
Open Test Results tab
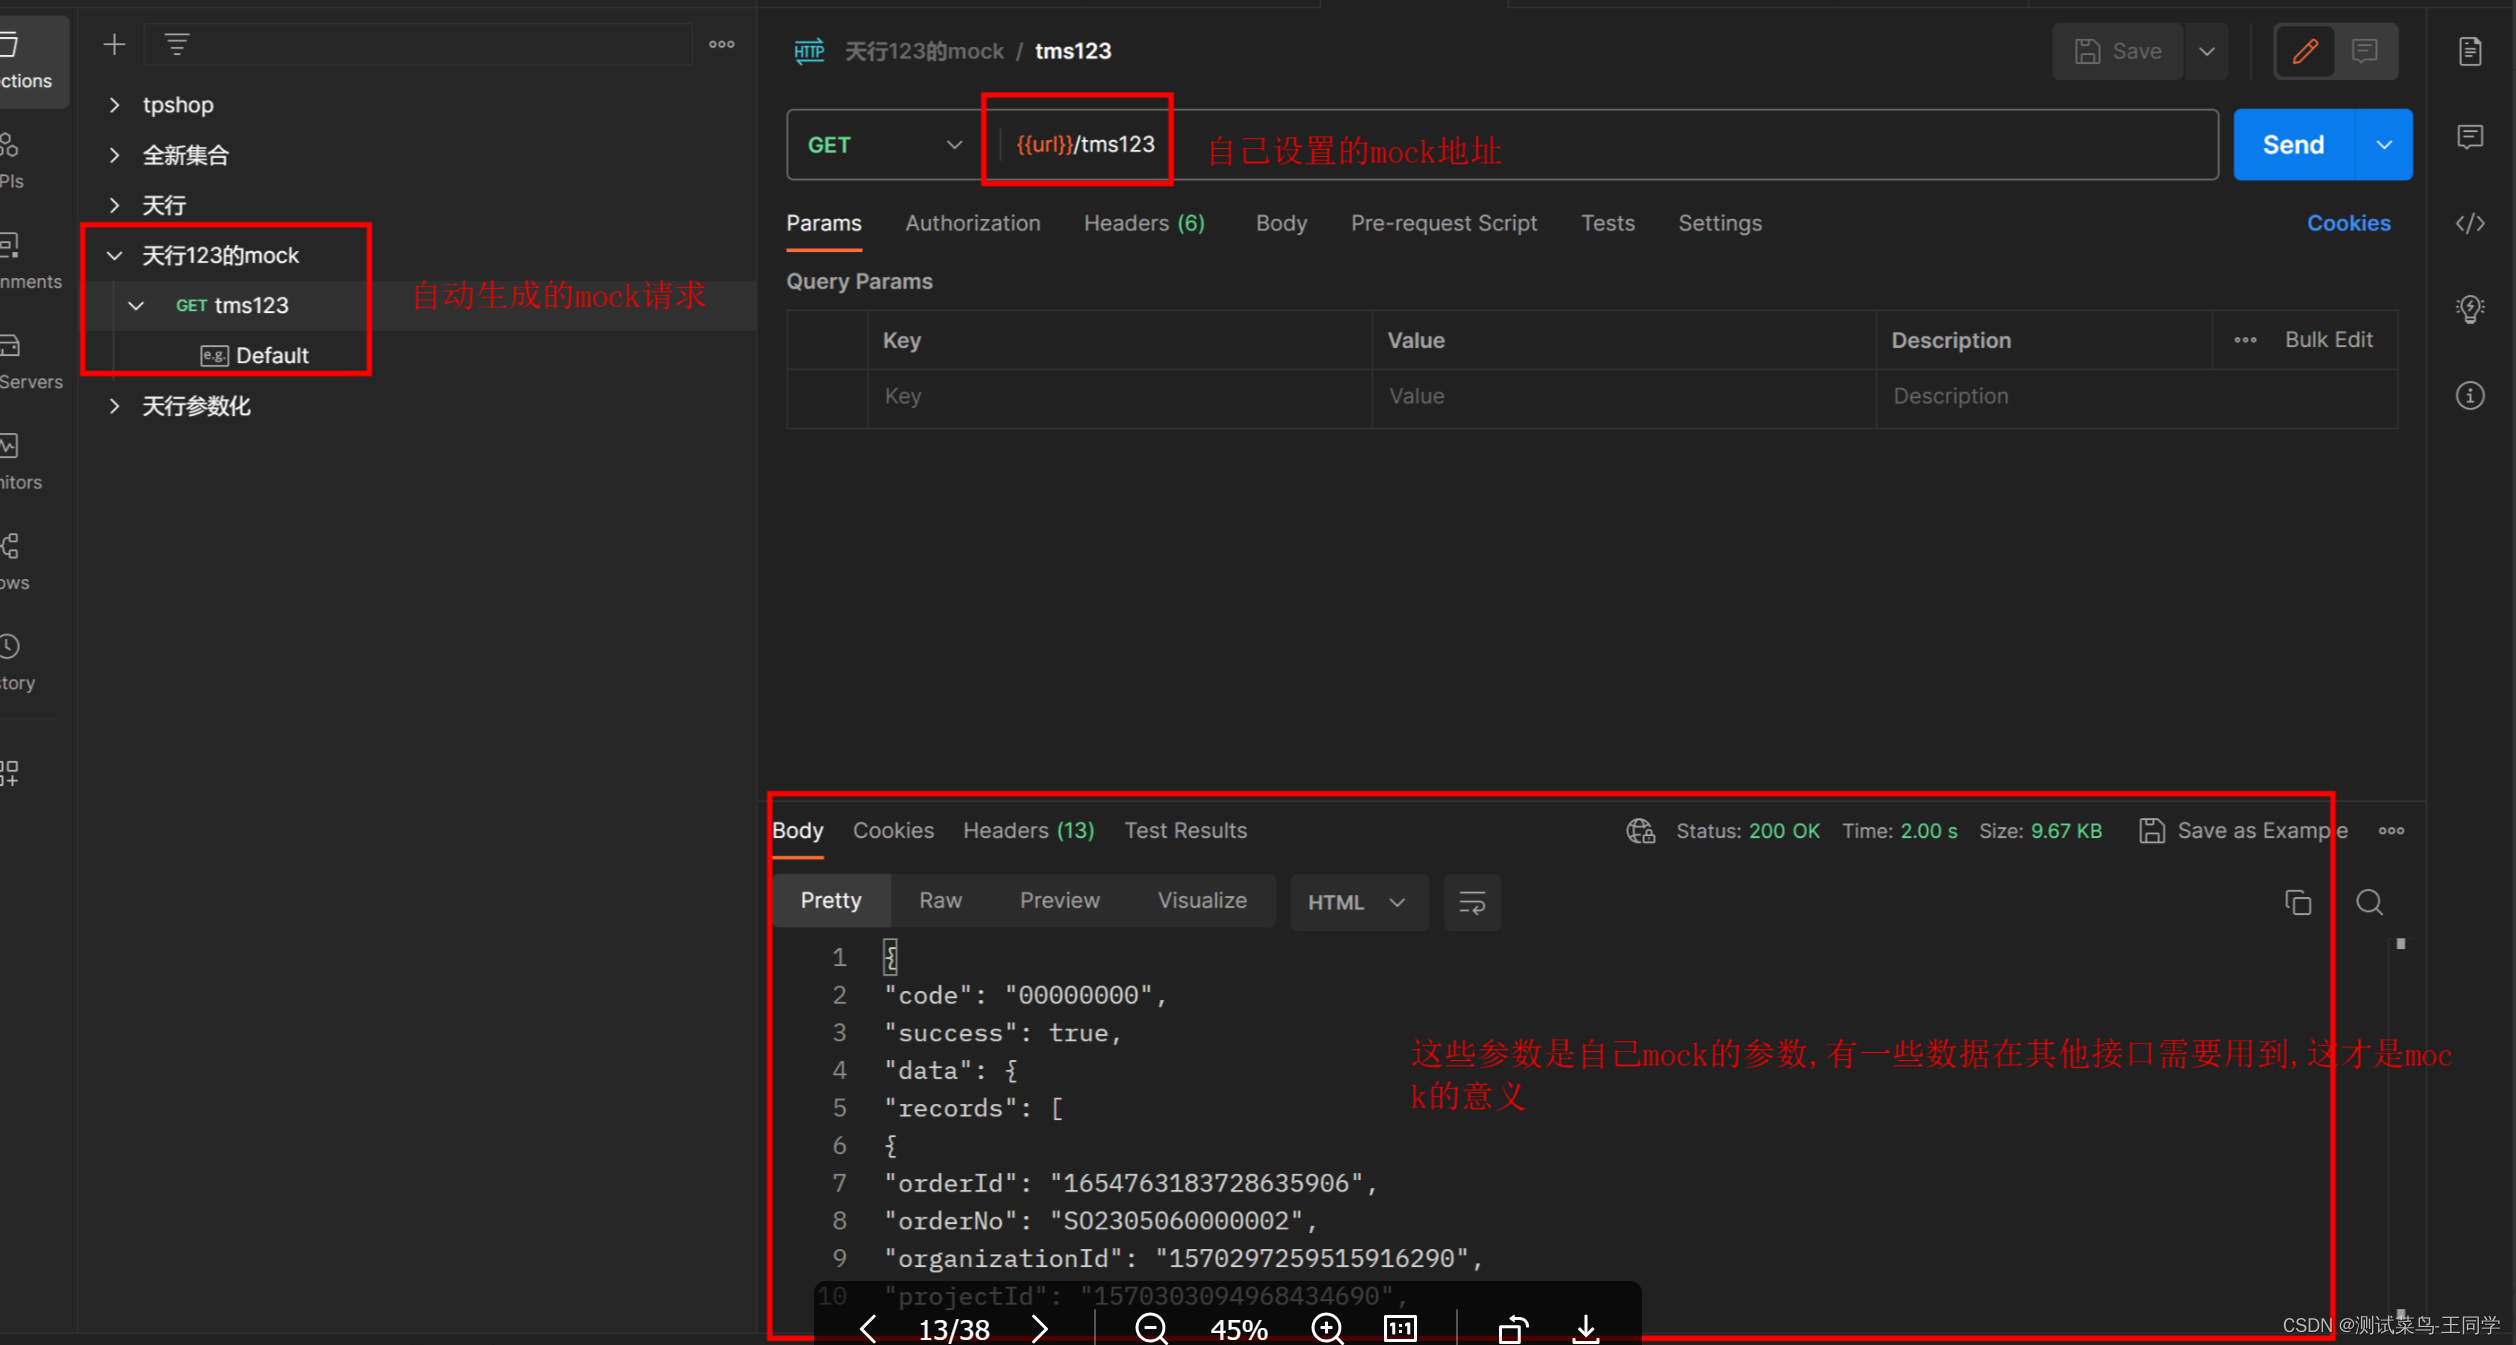pos(1185,830)
